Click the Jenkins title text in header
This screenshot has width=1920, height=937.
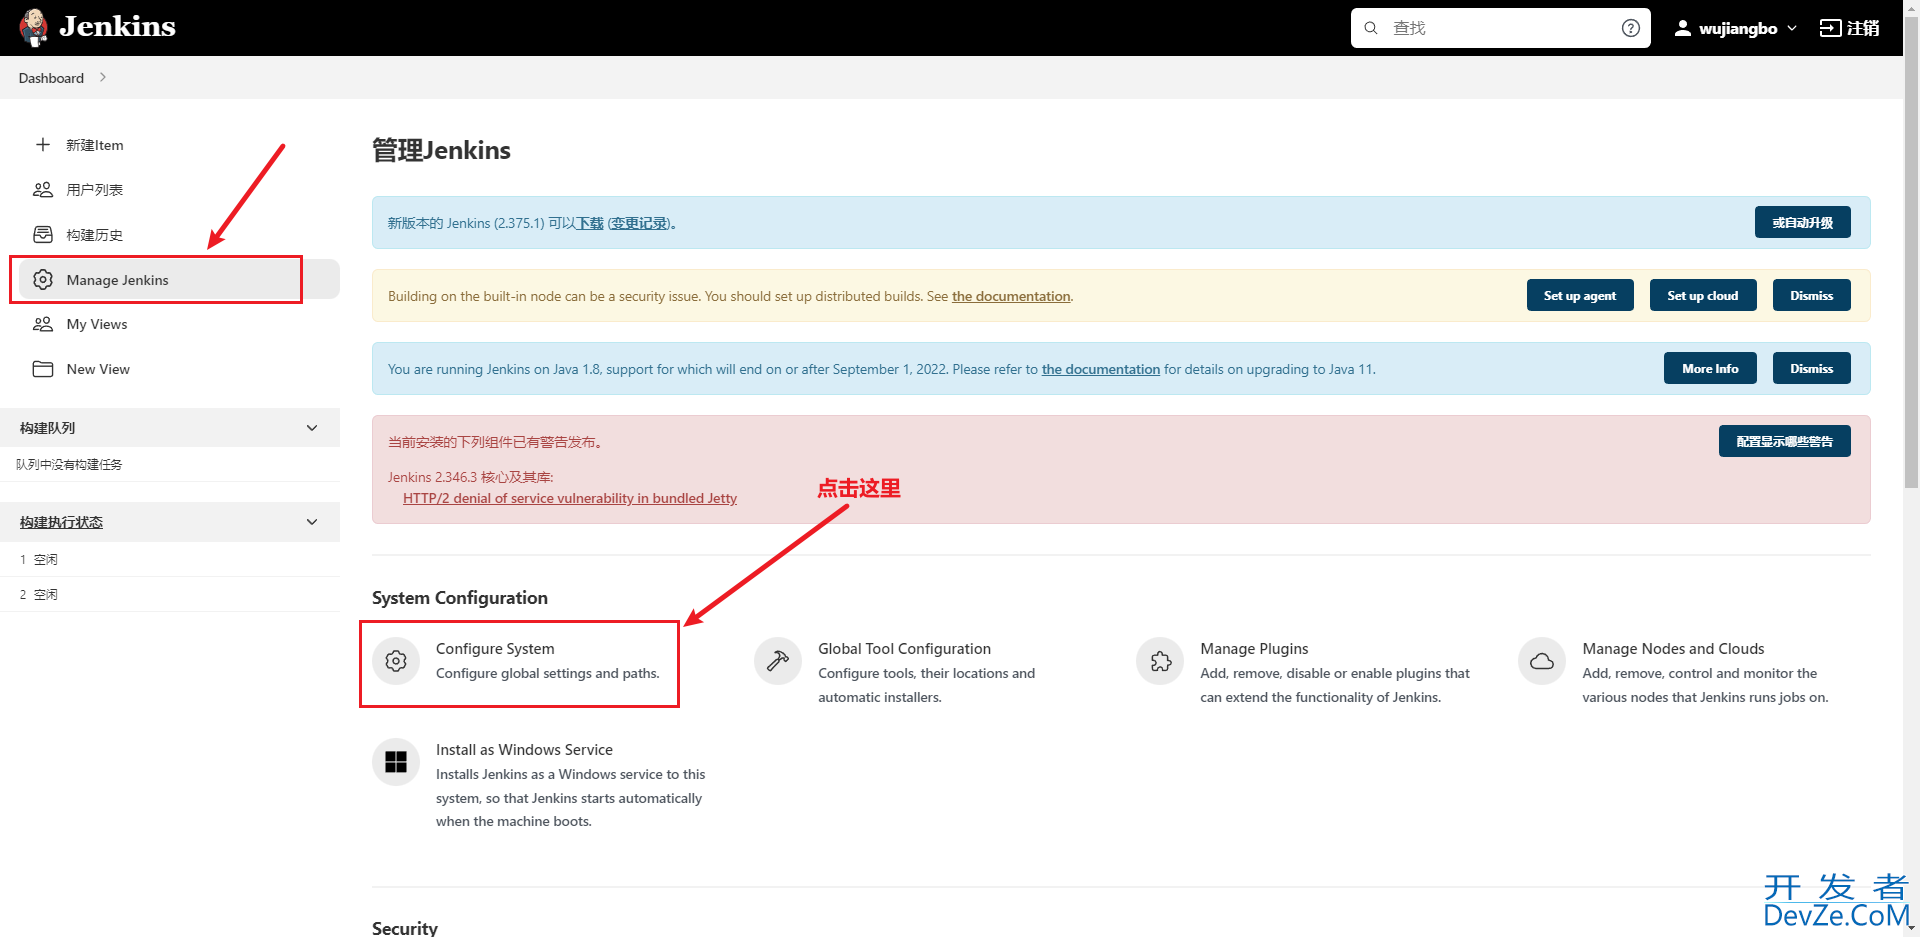coord(117,26)
